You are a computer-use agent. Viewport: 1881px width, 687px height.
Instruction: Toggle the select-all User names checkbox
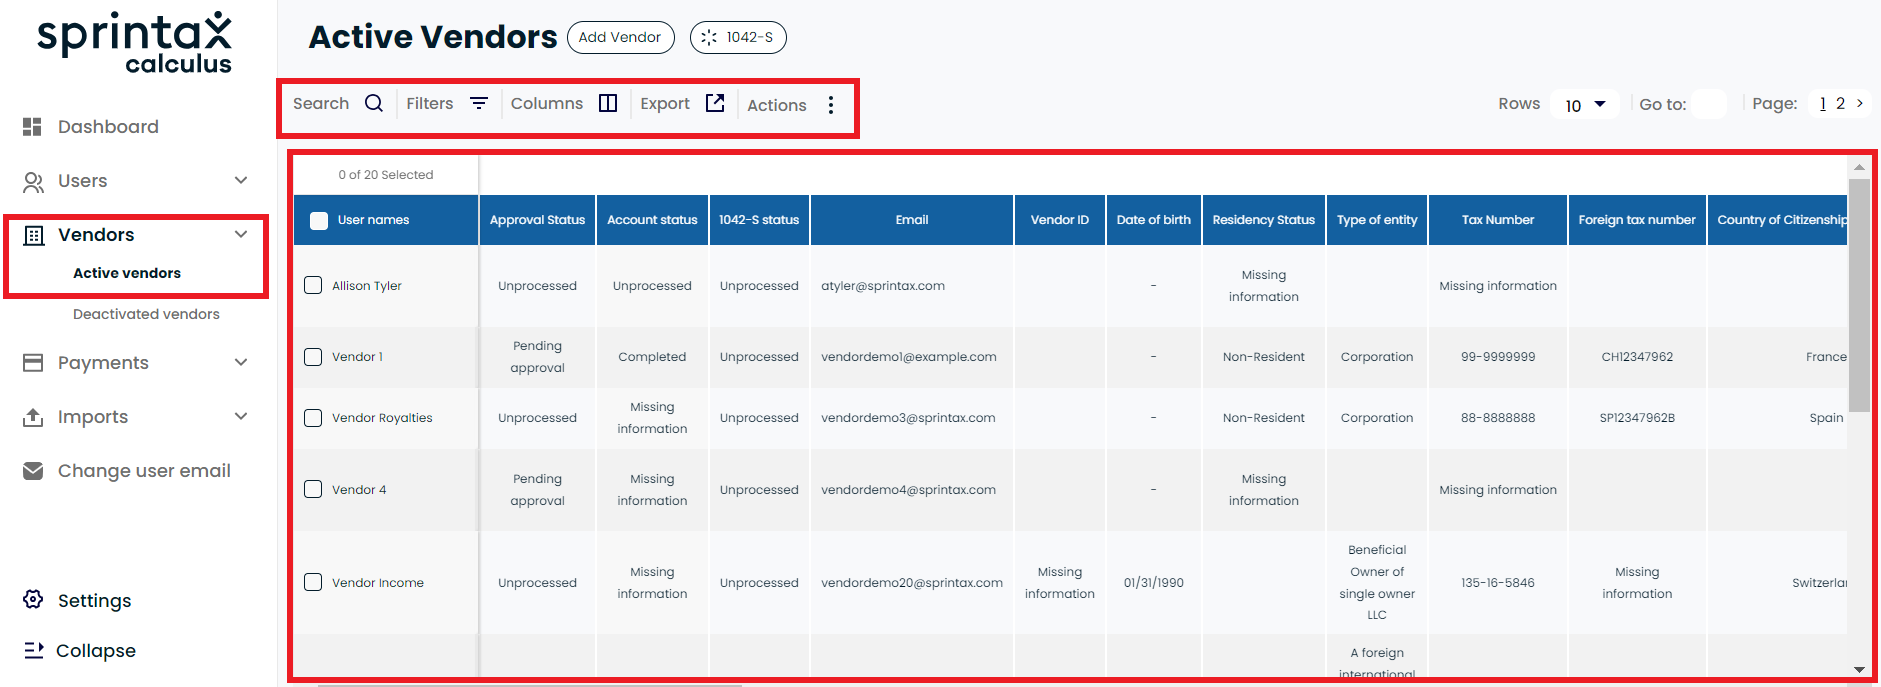pyautogui.click(x=319, y=221)
